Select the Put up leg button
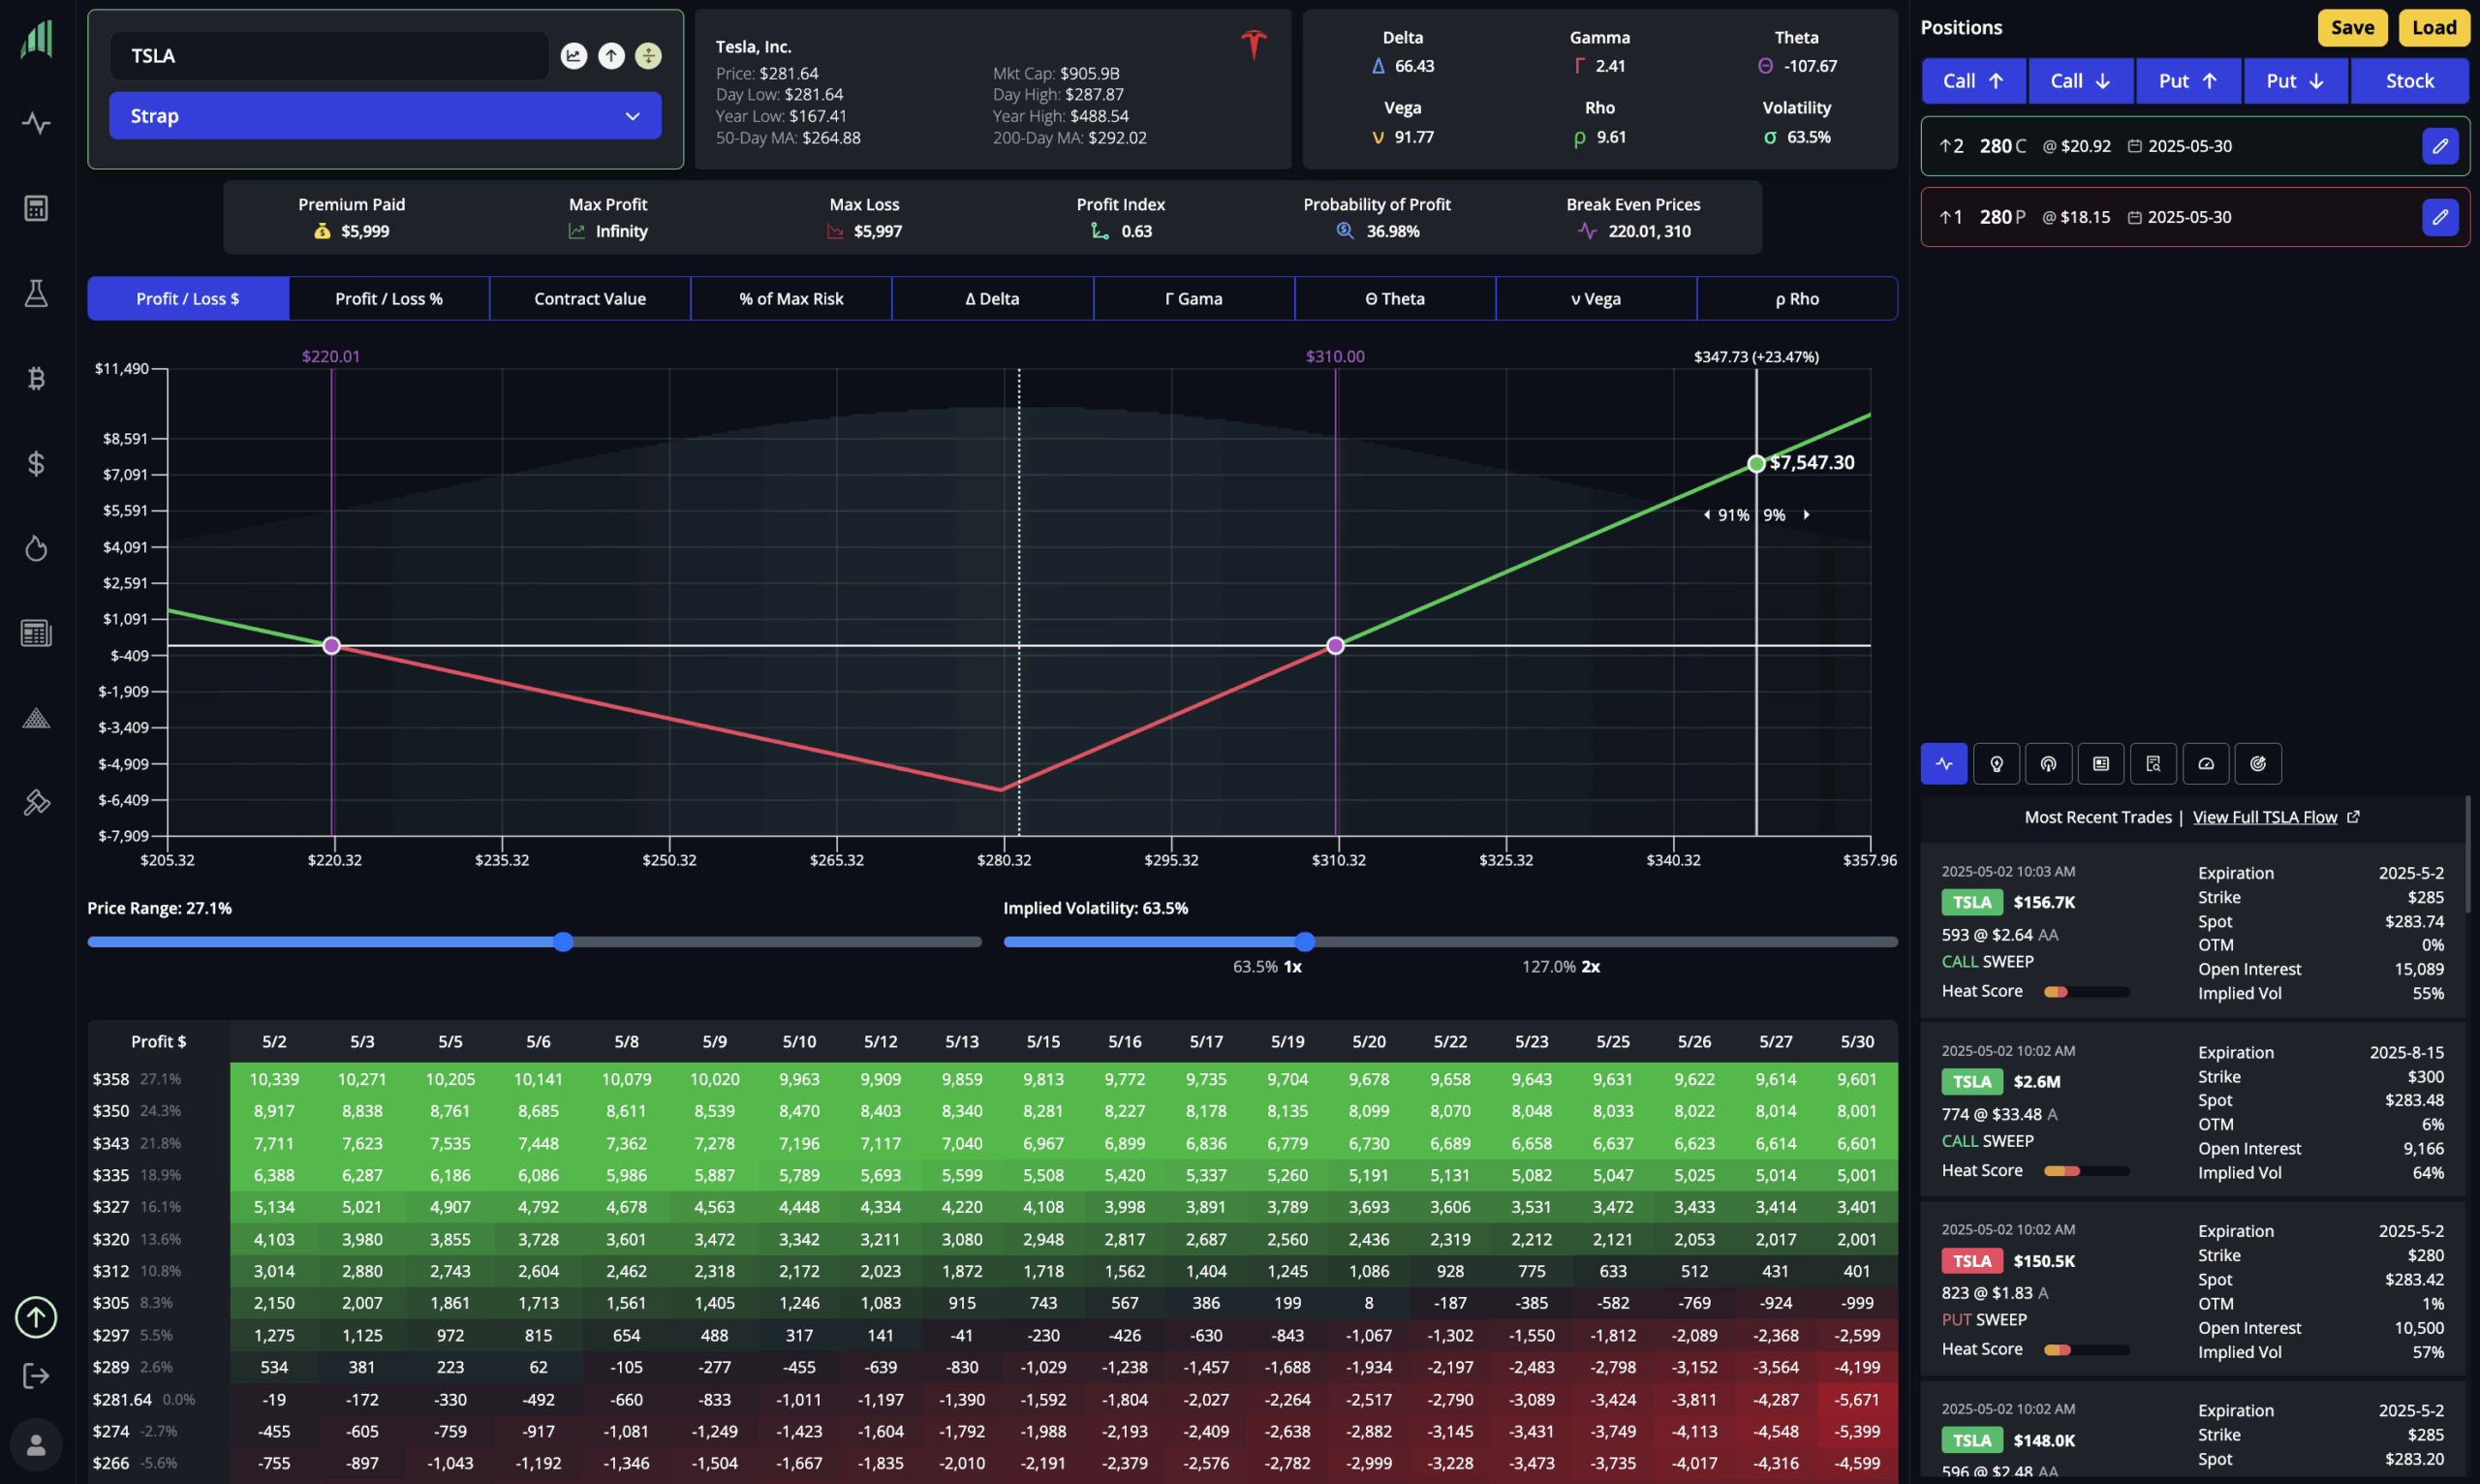 click(x=2188, y=81)
